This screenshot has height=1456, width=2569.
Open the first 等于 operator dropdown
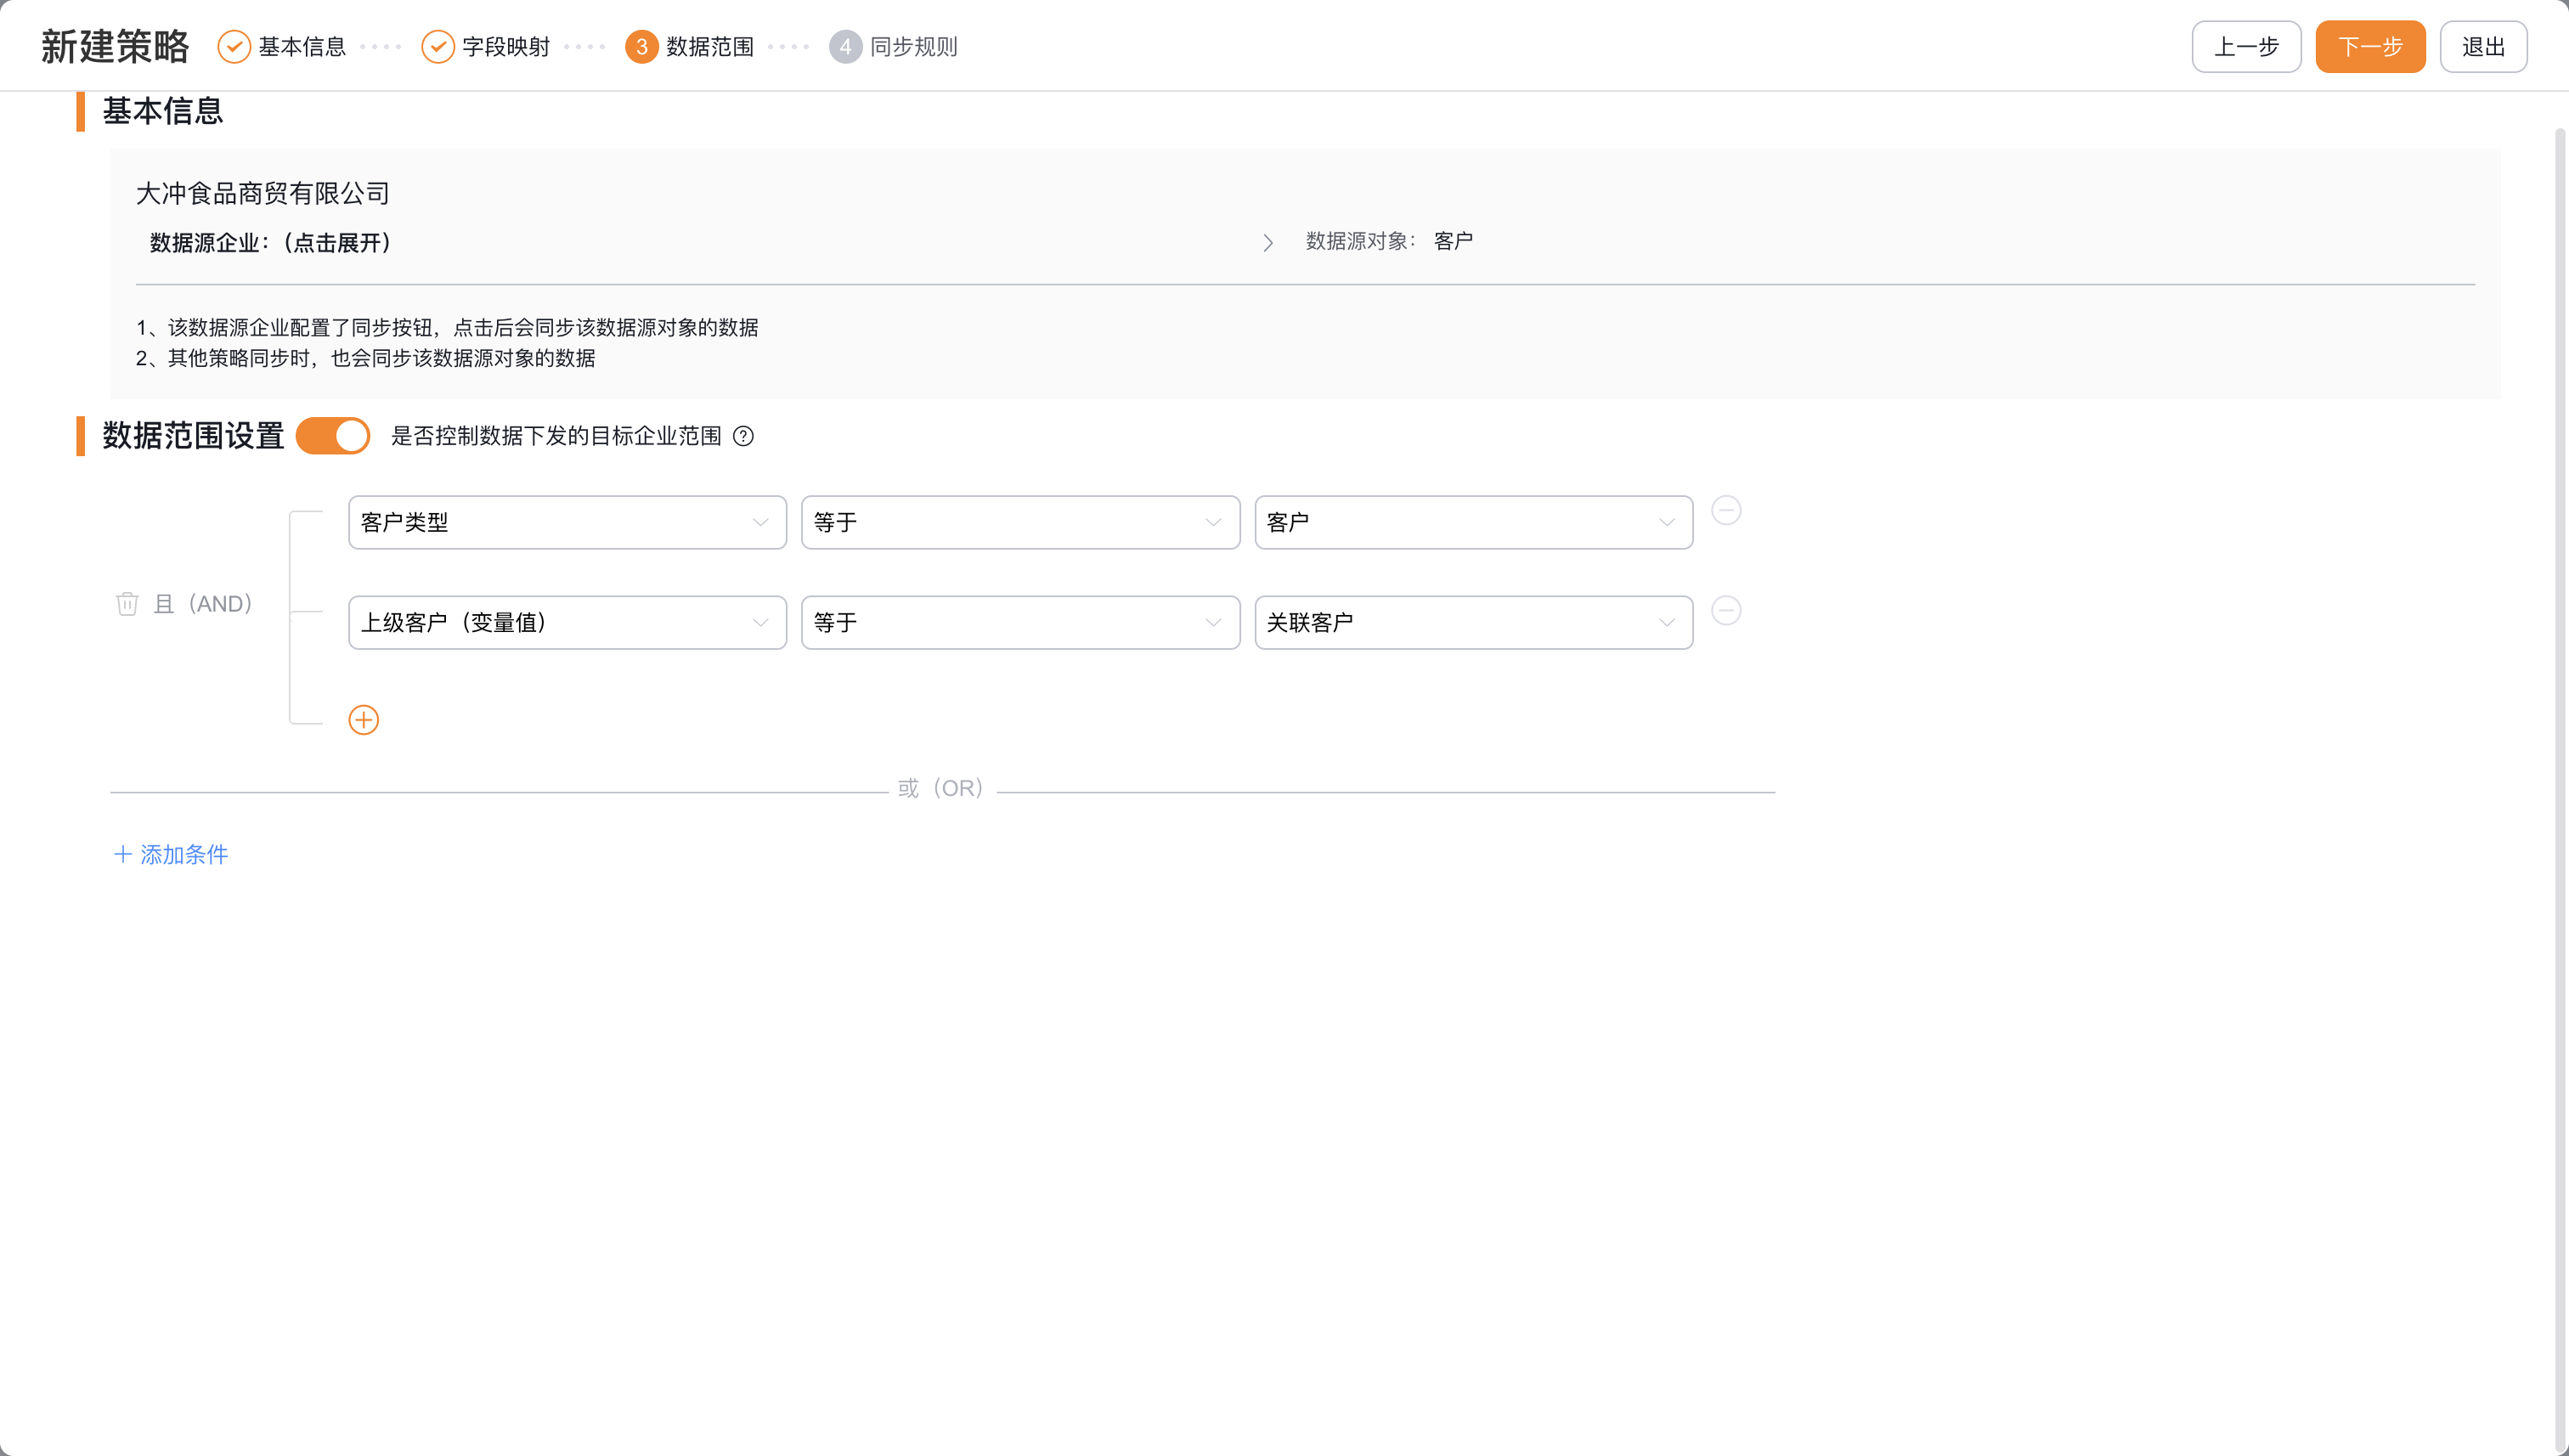point(1020,522)
